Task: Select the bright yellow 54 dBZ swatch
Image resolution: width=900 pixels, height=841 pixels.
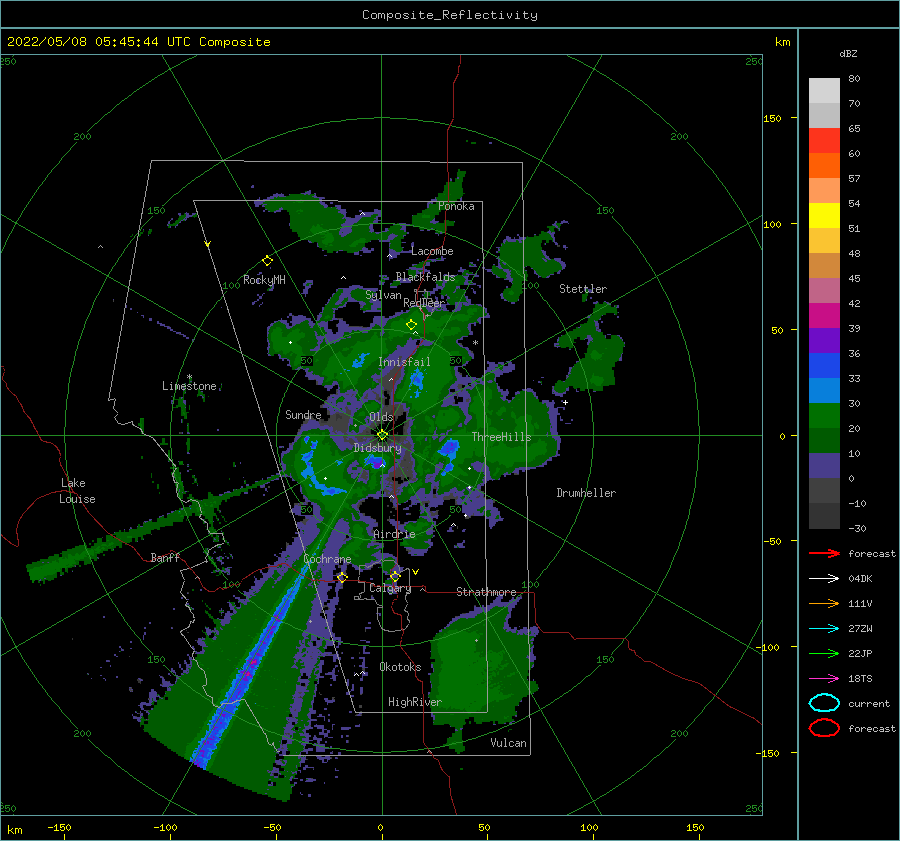Action: point(824,215)
